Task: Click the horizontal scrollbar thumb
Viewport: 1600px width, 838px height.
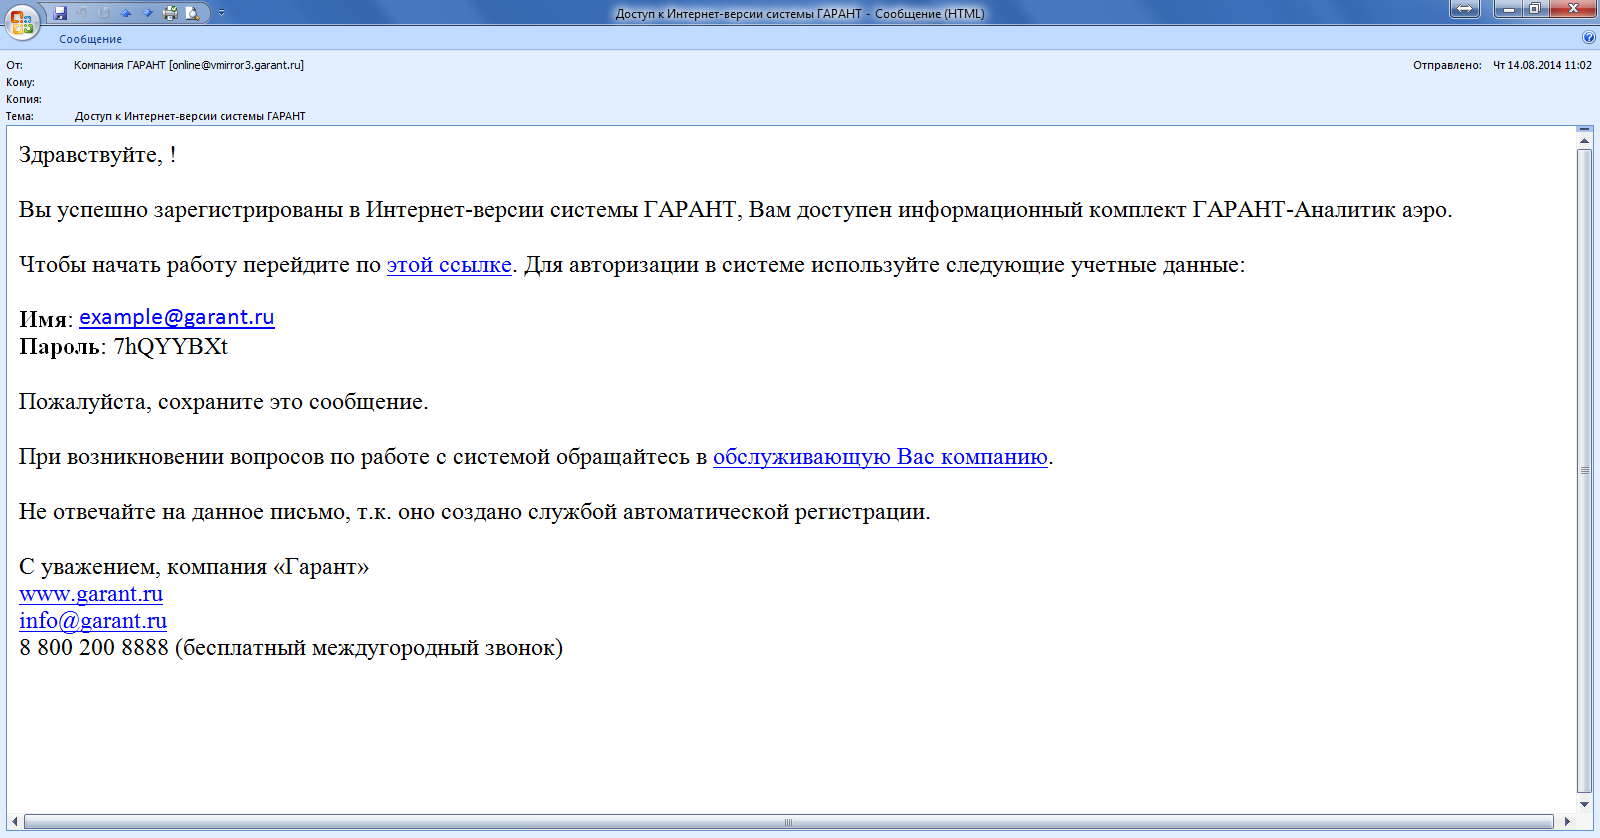Action: (788, 822)
